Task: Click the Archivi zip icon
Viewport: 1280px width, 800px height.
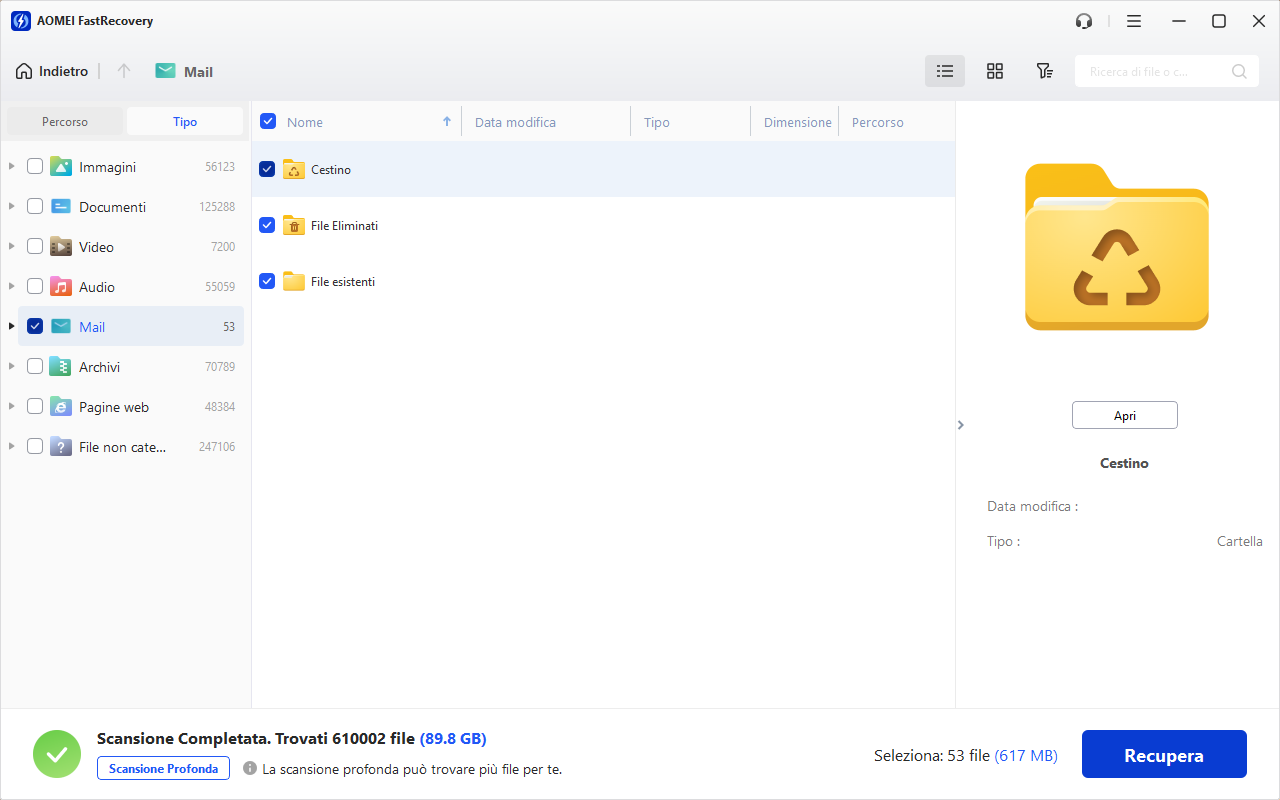Action: [61, 366]
